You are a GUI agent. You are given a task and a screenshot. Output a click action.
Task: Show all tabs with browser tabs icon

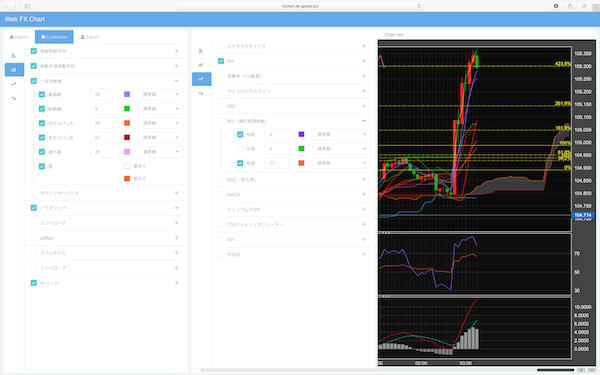click(x=584, y=6)
